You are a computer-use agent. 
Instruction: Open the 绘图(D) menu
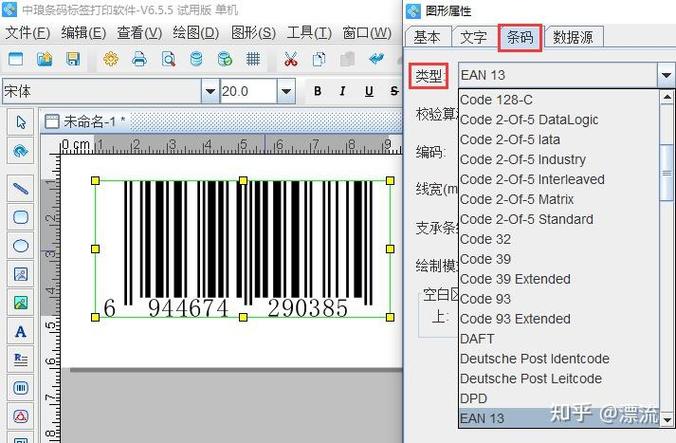[196, 33]
